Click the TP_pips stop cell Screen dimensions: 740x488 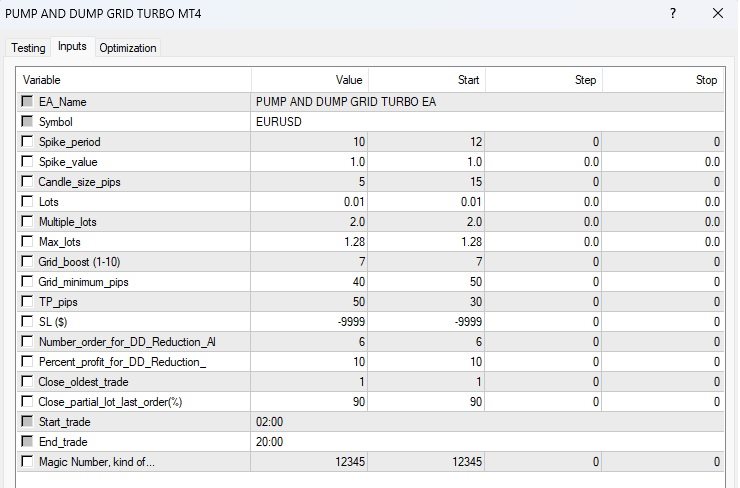(663, 302)
